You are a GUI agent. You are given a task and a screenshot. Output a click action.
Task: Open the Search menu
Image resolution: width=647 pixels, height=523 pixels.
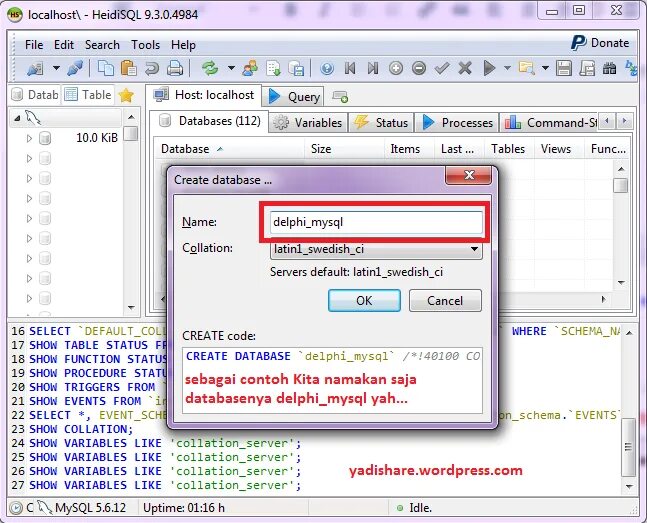(102, 45)
